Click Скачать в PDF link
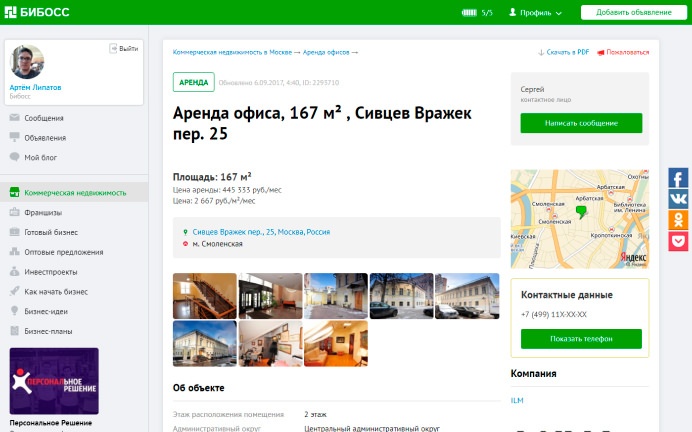This screenshot has height=432, width=692. [564, 52]
